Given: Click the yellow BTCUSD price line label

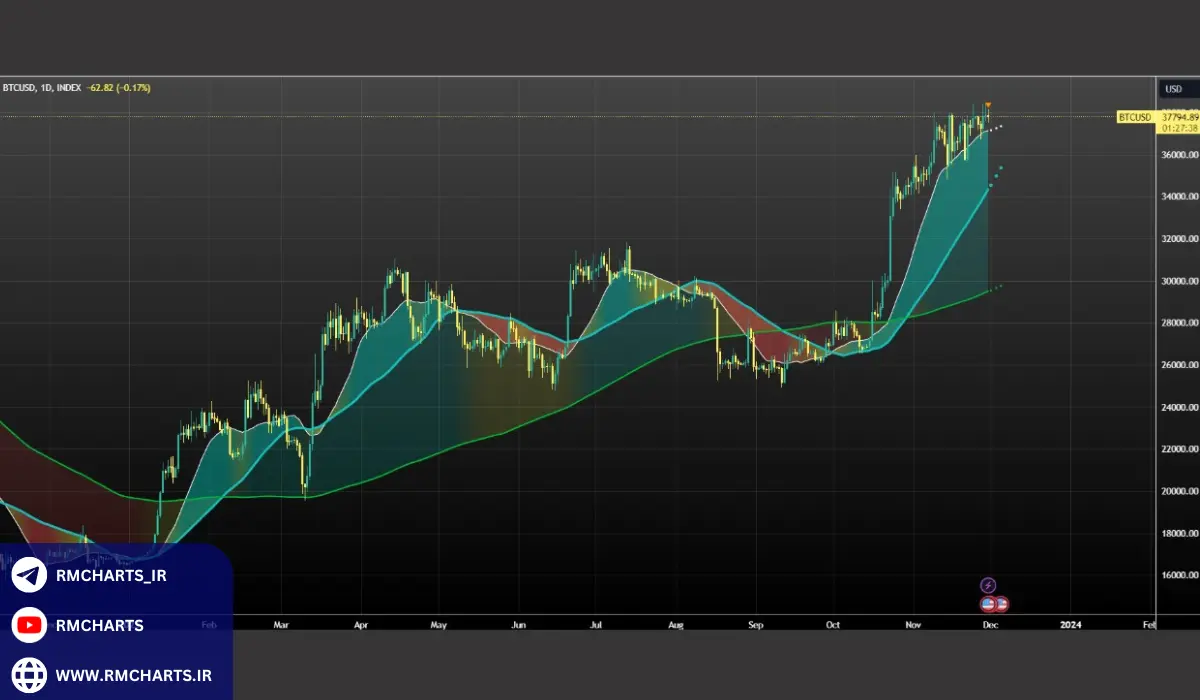Looking at the screenshot, I should pos(1135,117).
